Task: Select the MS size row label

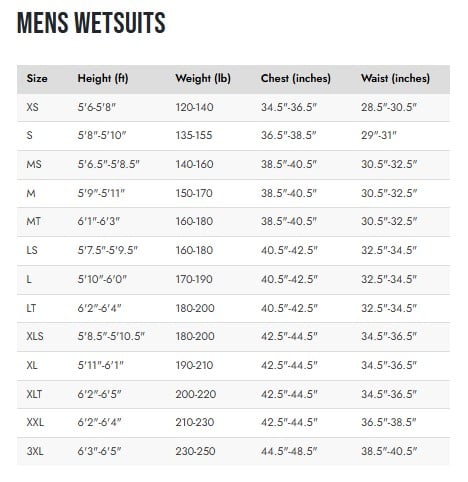Action: tap(34, 164)
